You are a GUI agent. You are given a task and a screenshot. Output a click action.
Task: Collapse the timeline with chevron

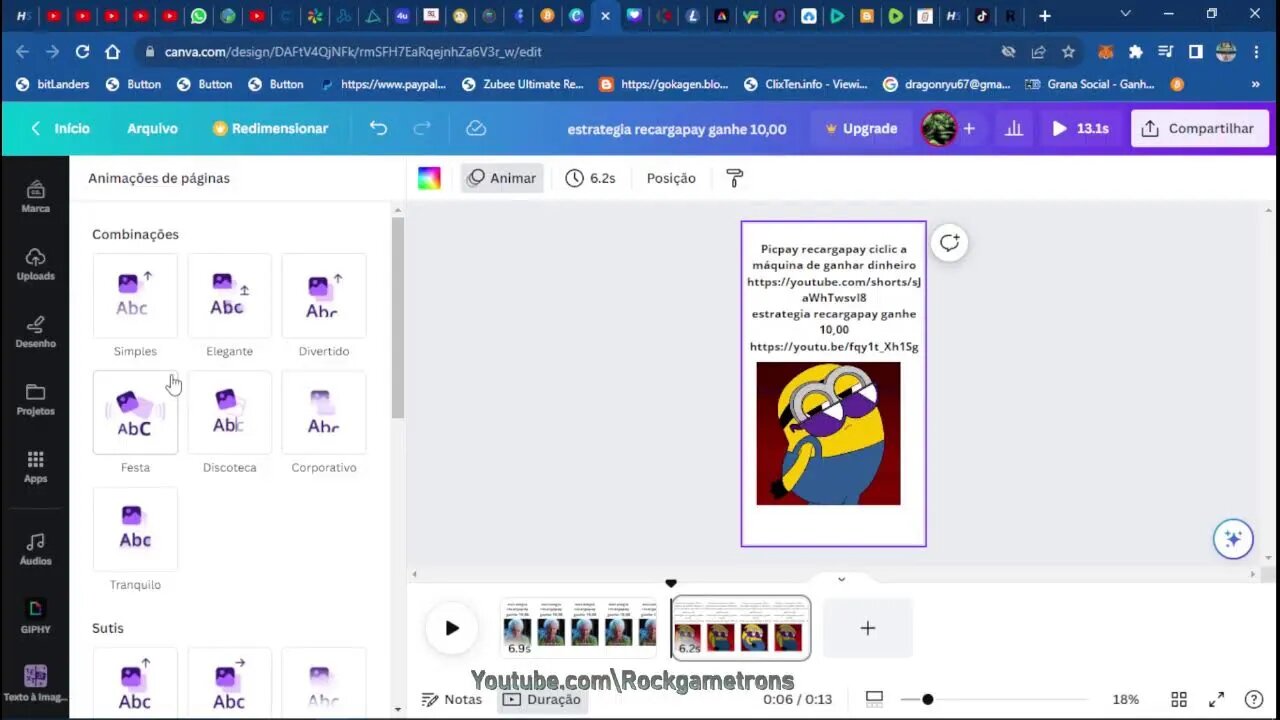point(841,579)
